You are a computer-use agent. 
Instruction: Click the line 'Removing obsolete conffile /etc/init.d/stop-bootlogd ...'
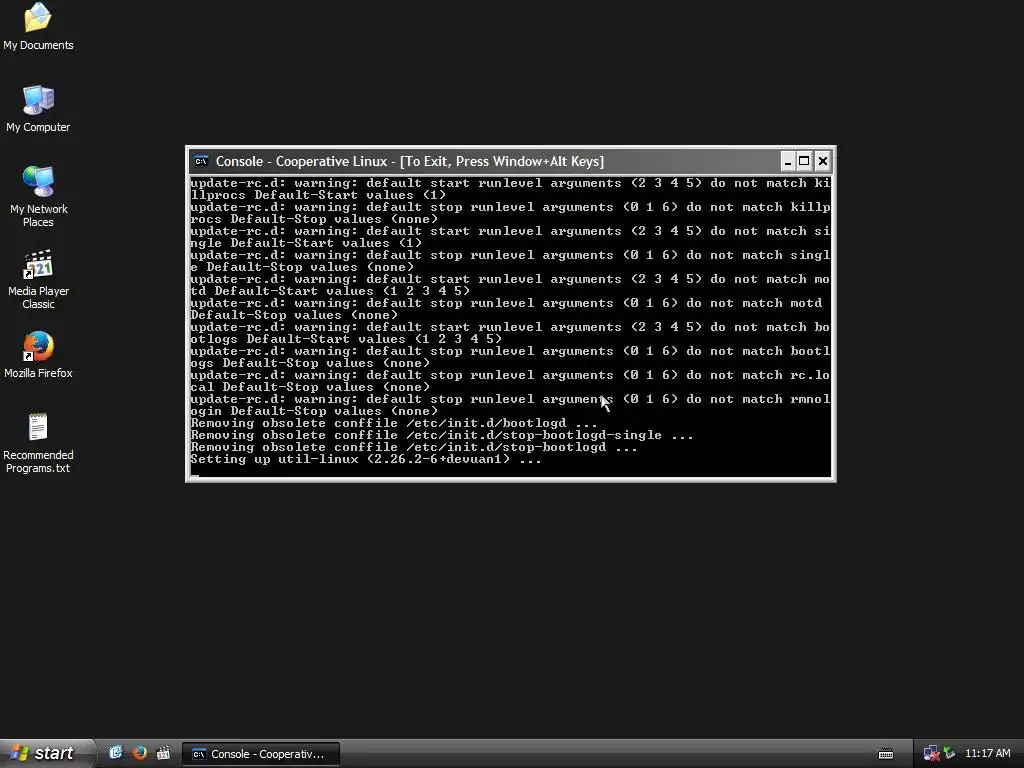(414, 447)
